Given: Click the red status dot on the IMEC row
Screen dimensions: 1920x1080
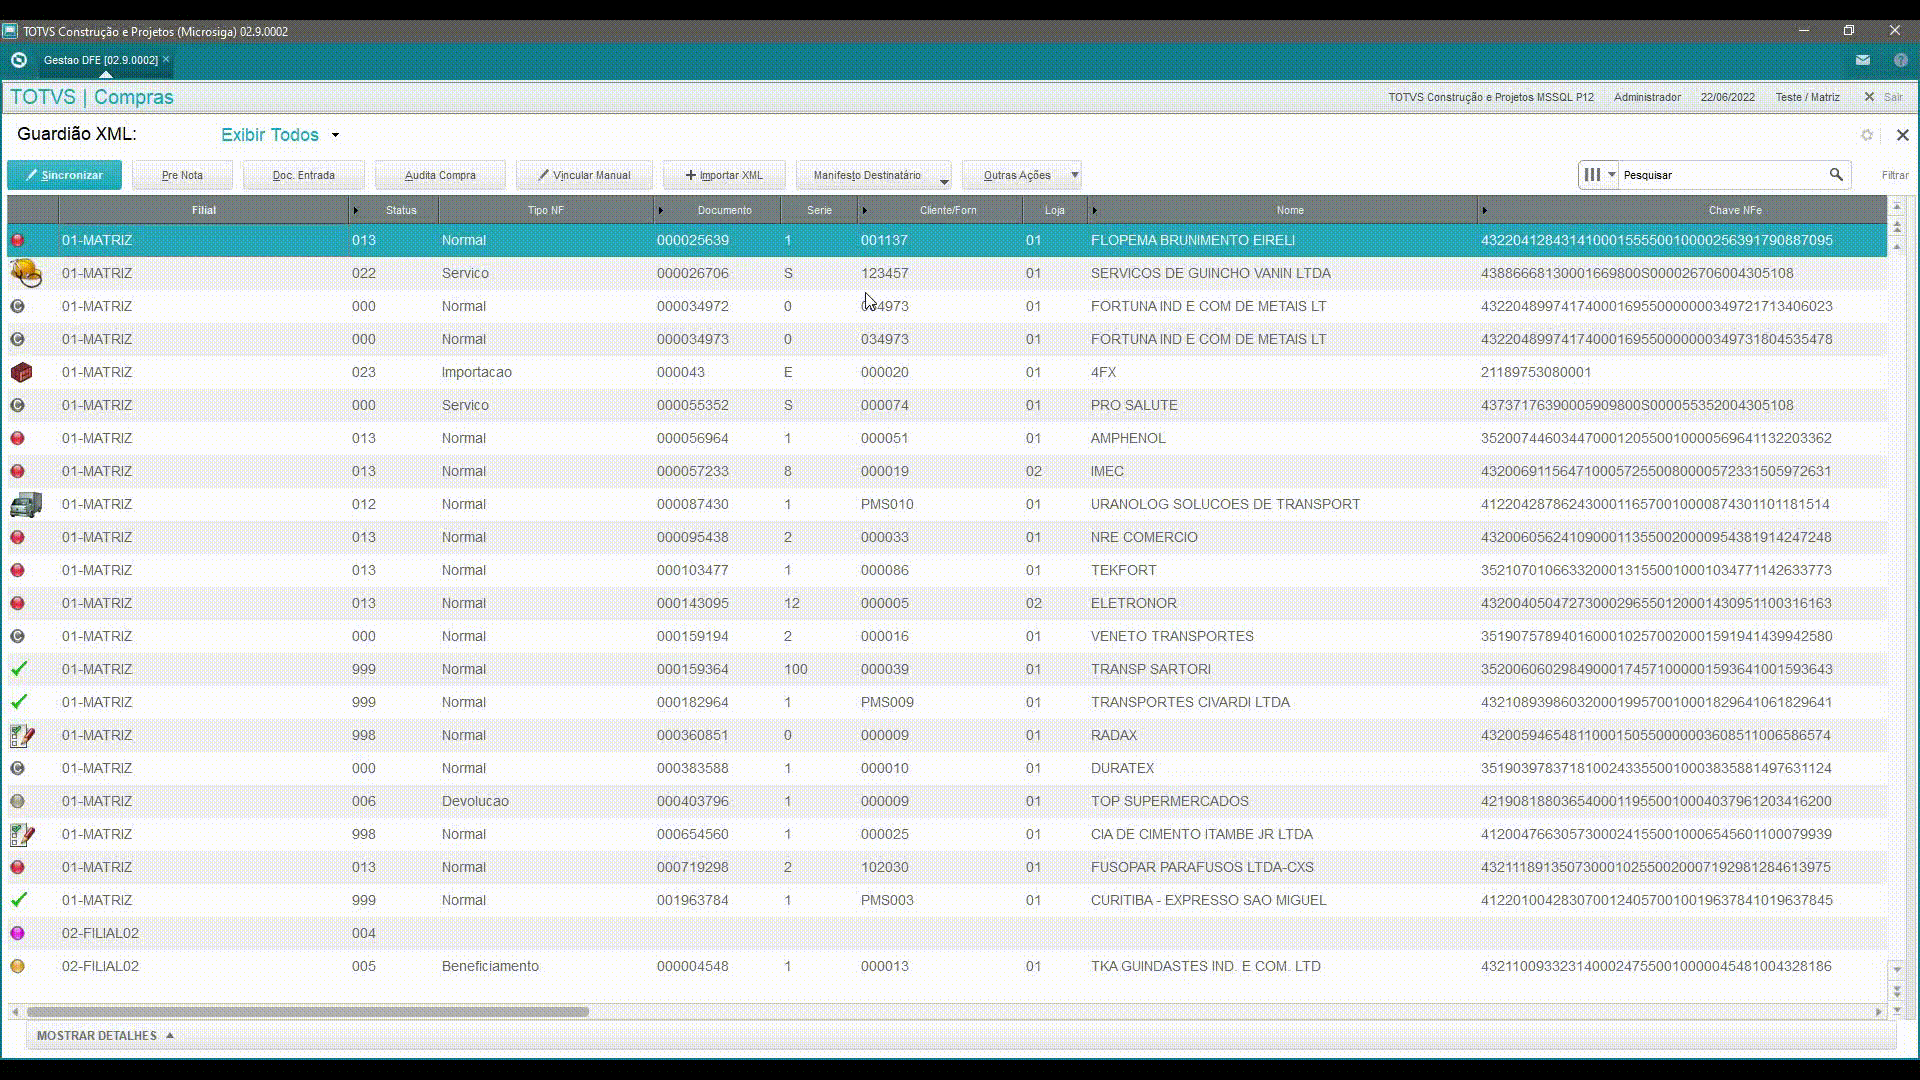Looking at the screenshot, I should (18, 471).
